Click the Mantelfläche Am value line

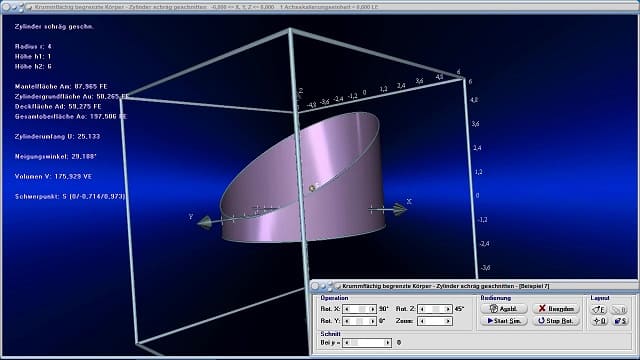click(61, 87)
